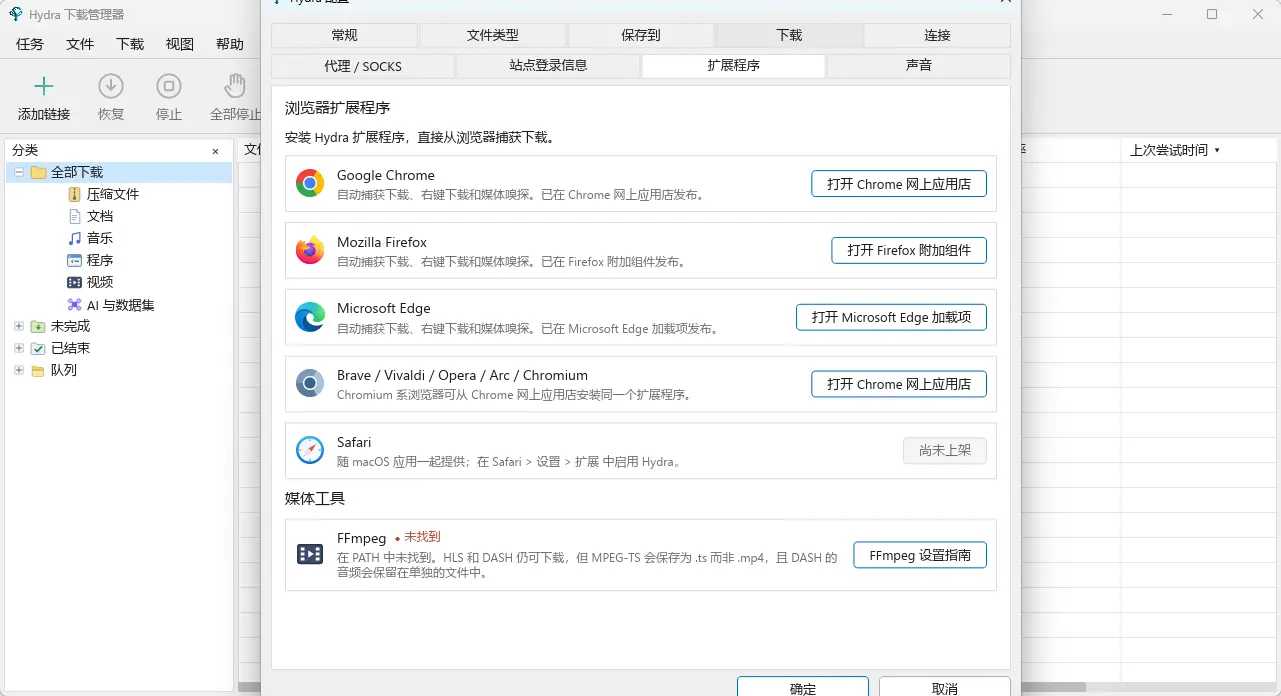Confirm with the 确定 button
Viewport: 1281px width, 696px height.
[x=803, y=686]
